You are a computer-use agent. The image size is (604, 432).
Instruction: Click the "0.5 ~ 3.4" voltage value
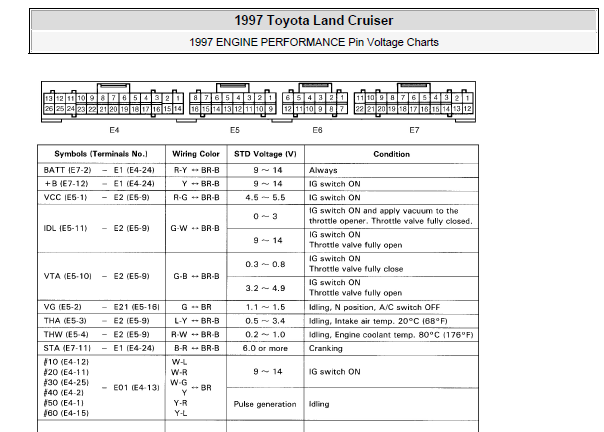point(265,321)
